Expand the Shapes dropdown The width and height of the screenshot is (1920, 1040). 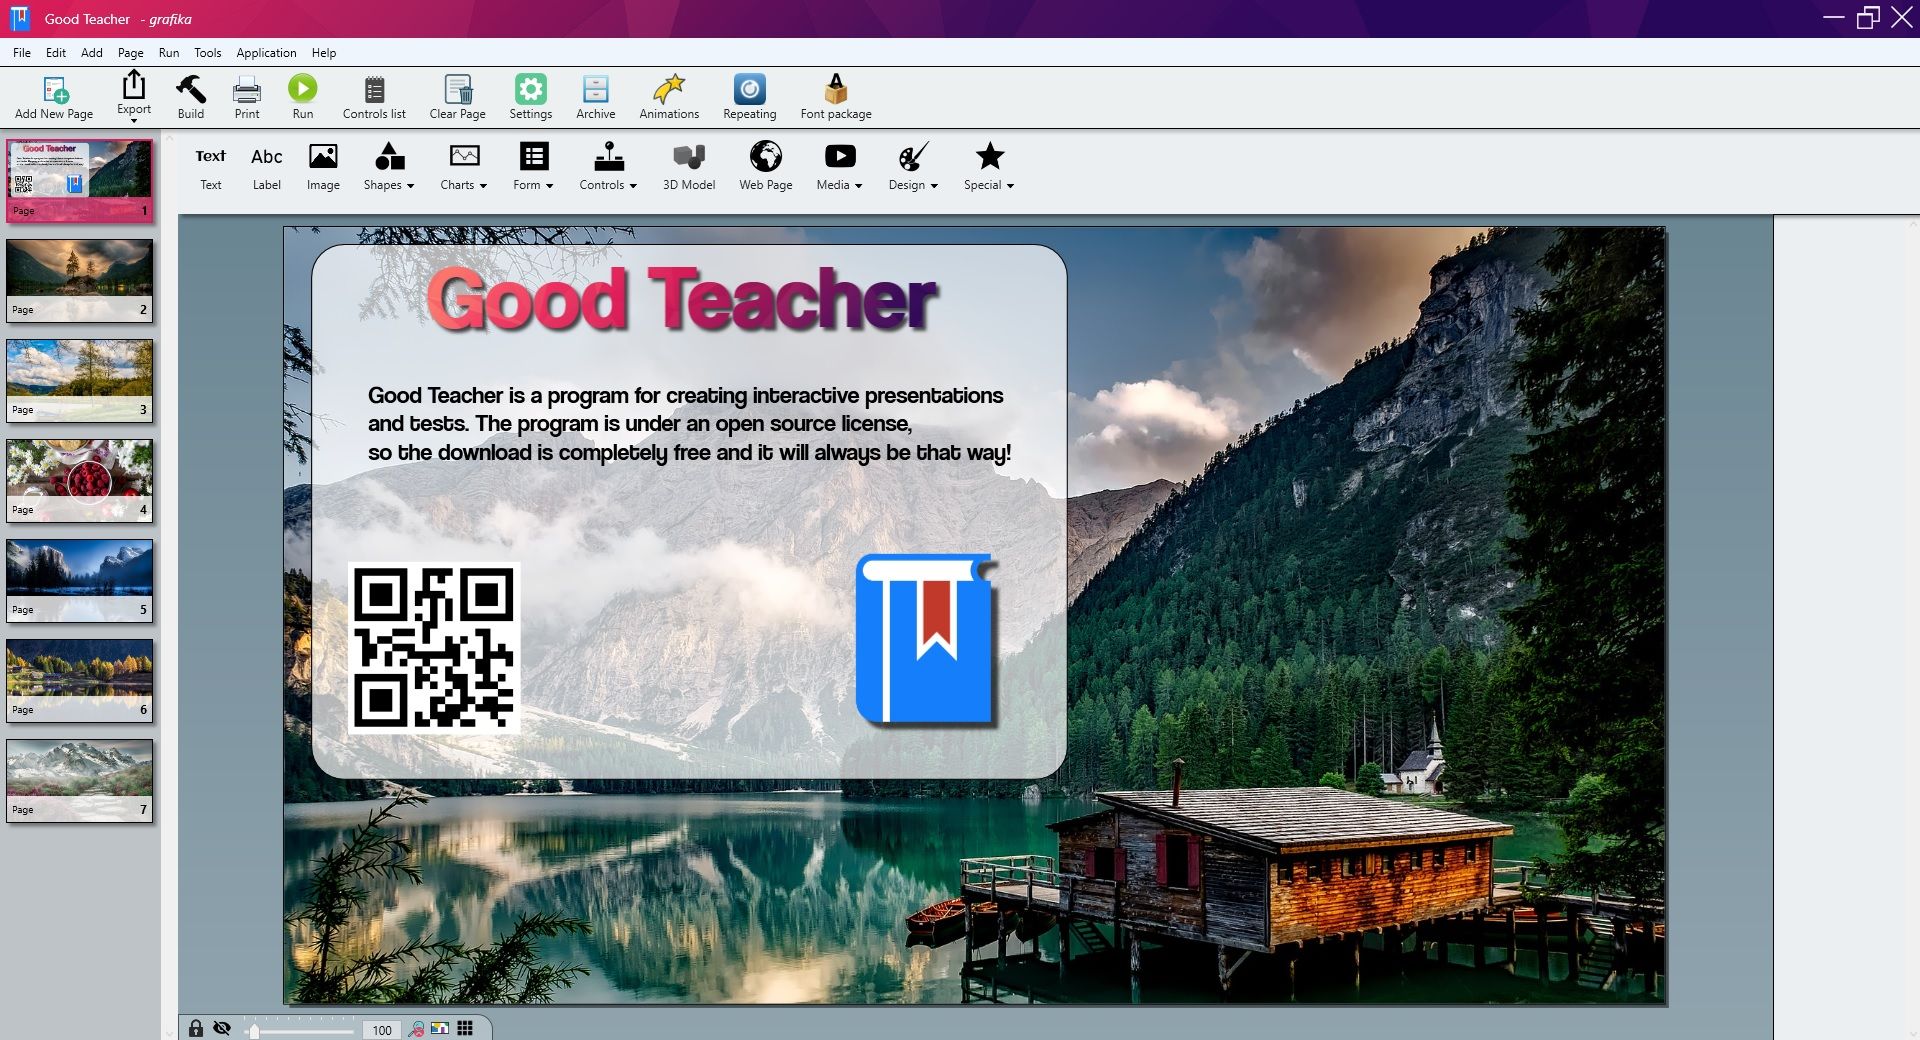389,167
